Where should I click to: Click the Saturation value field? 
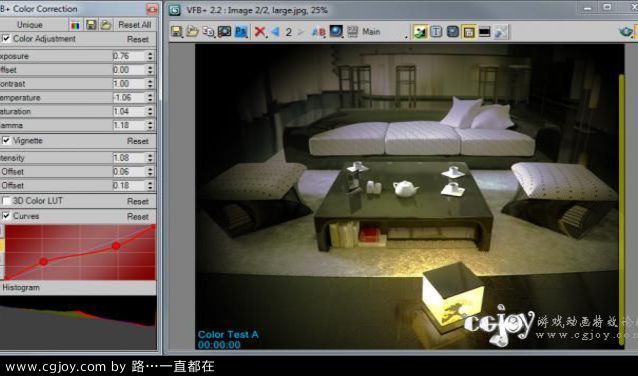pyautogui.click(x=129, y=111)
